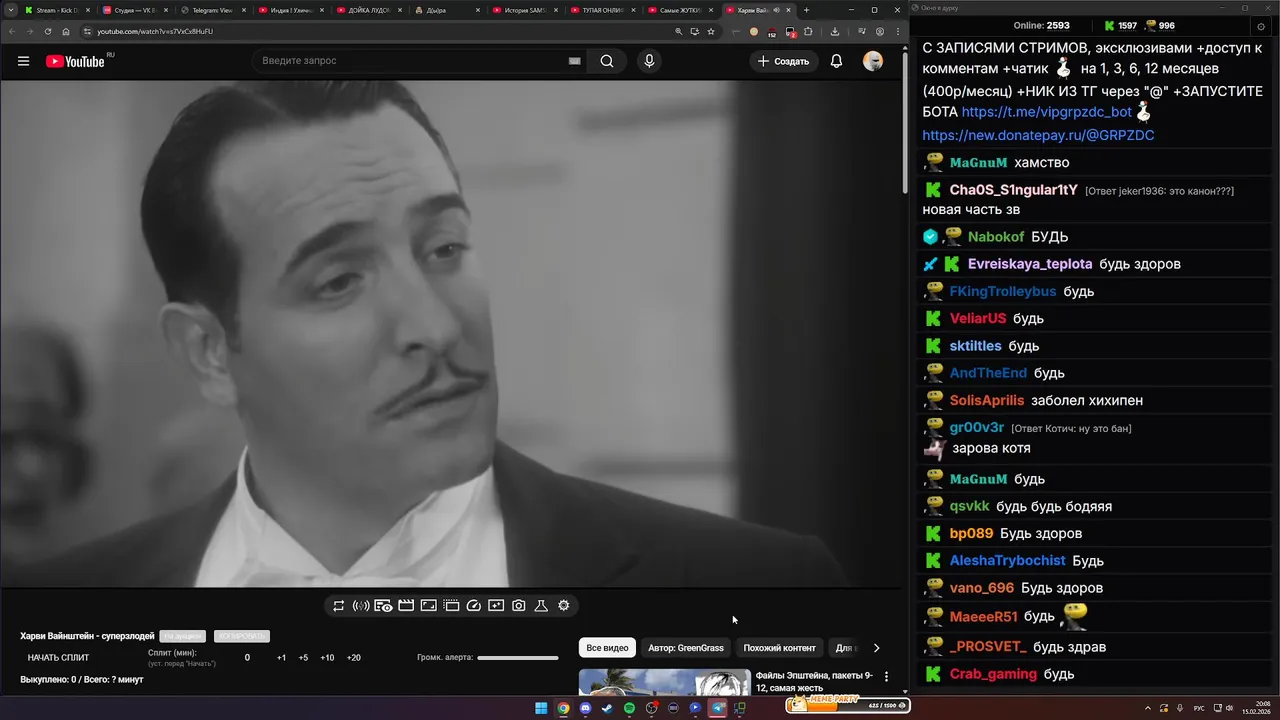The height and width of the screenshot is (720, 1280).
Task: Click the browser address bar URL
Action: click(x=155, y=31)
